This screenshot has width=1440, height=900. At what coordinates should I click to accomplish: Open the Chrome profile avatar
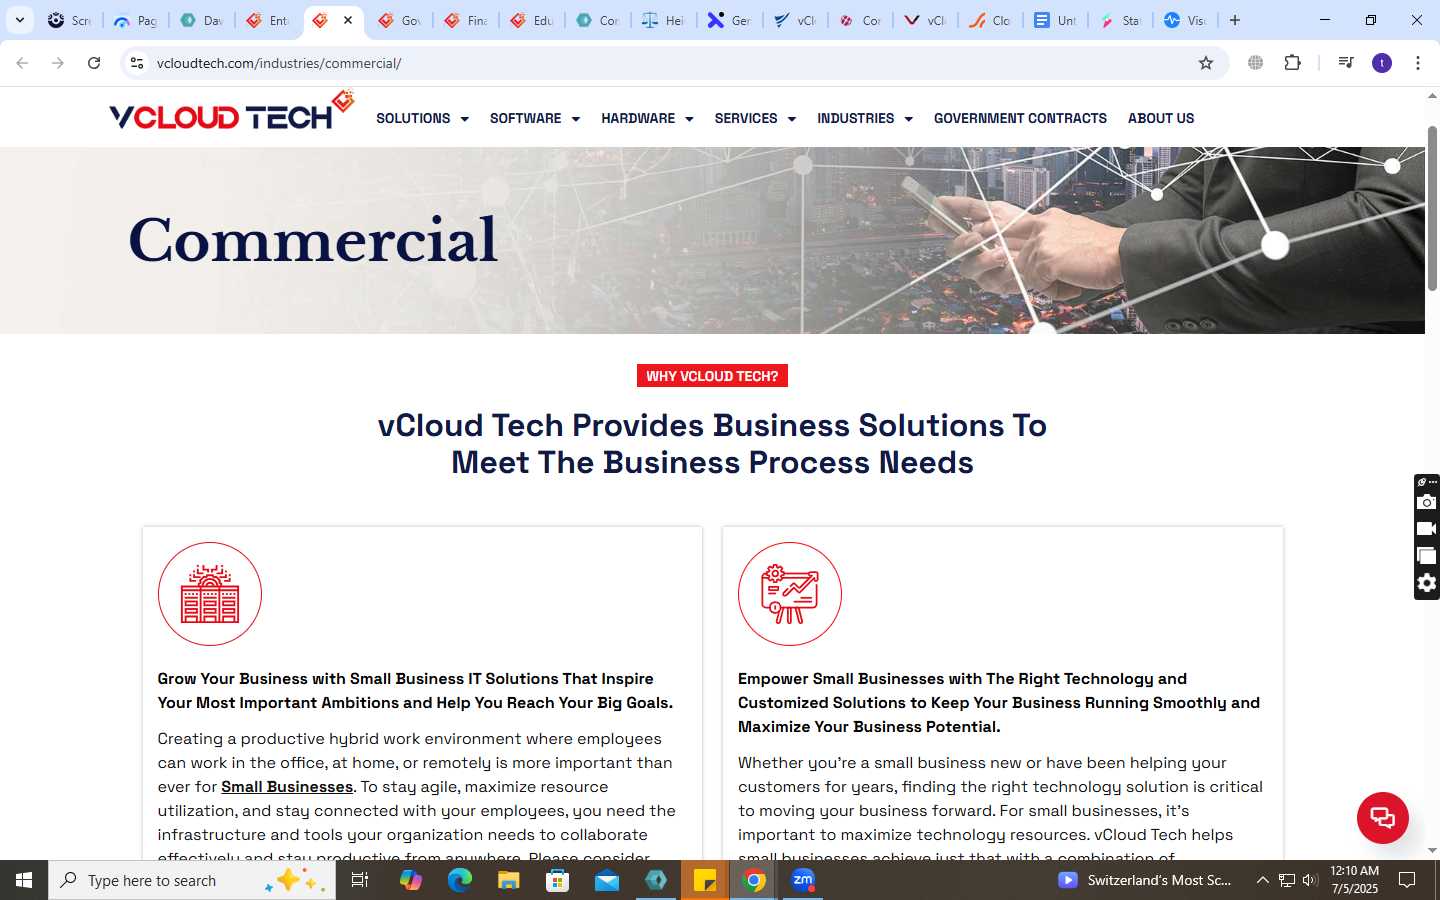point(1382,63)
